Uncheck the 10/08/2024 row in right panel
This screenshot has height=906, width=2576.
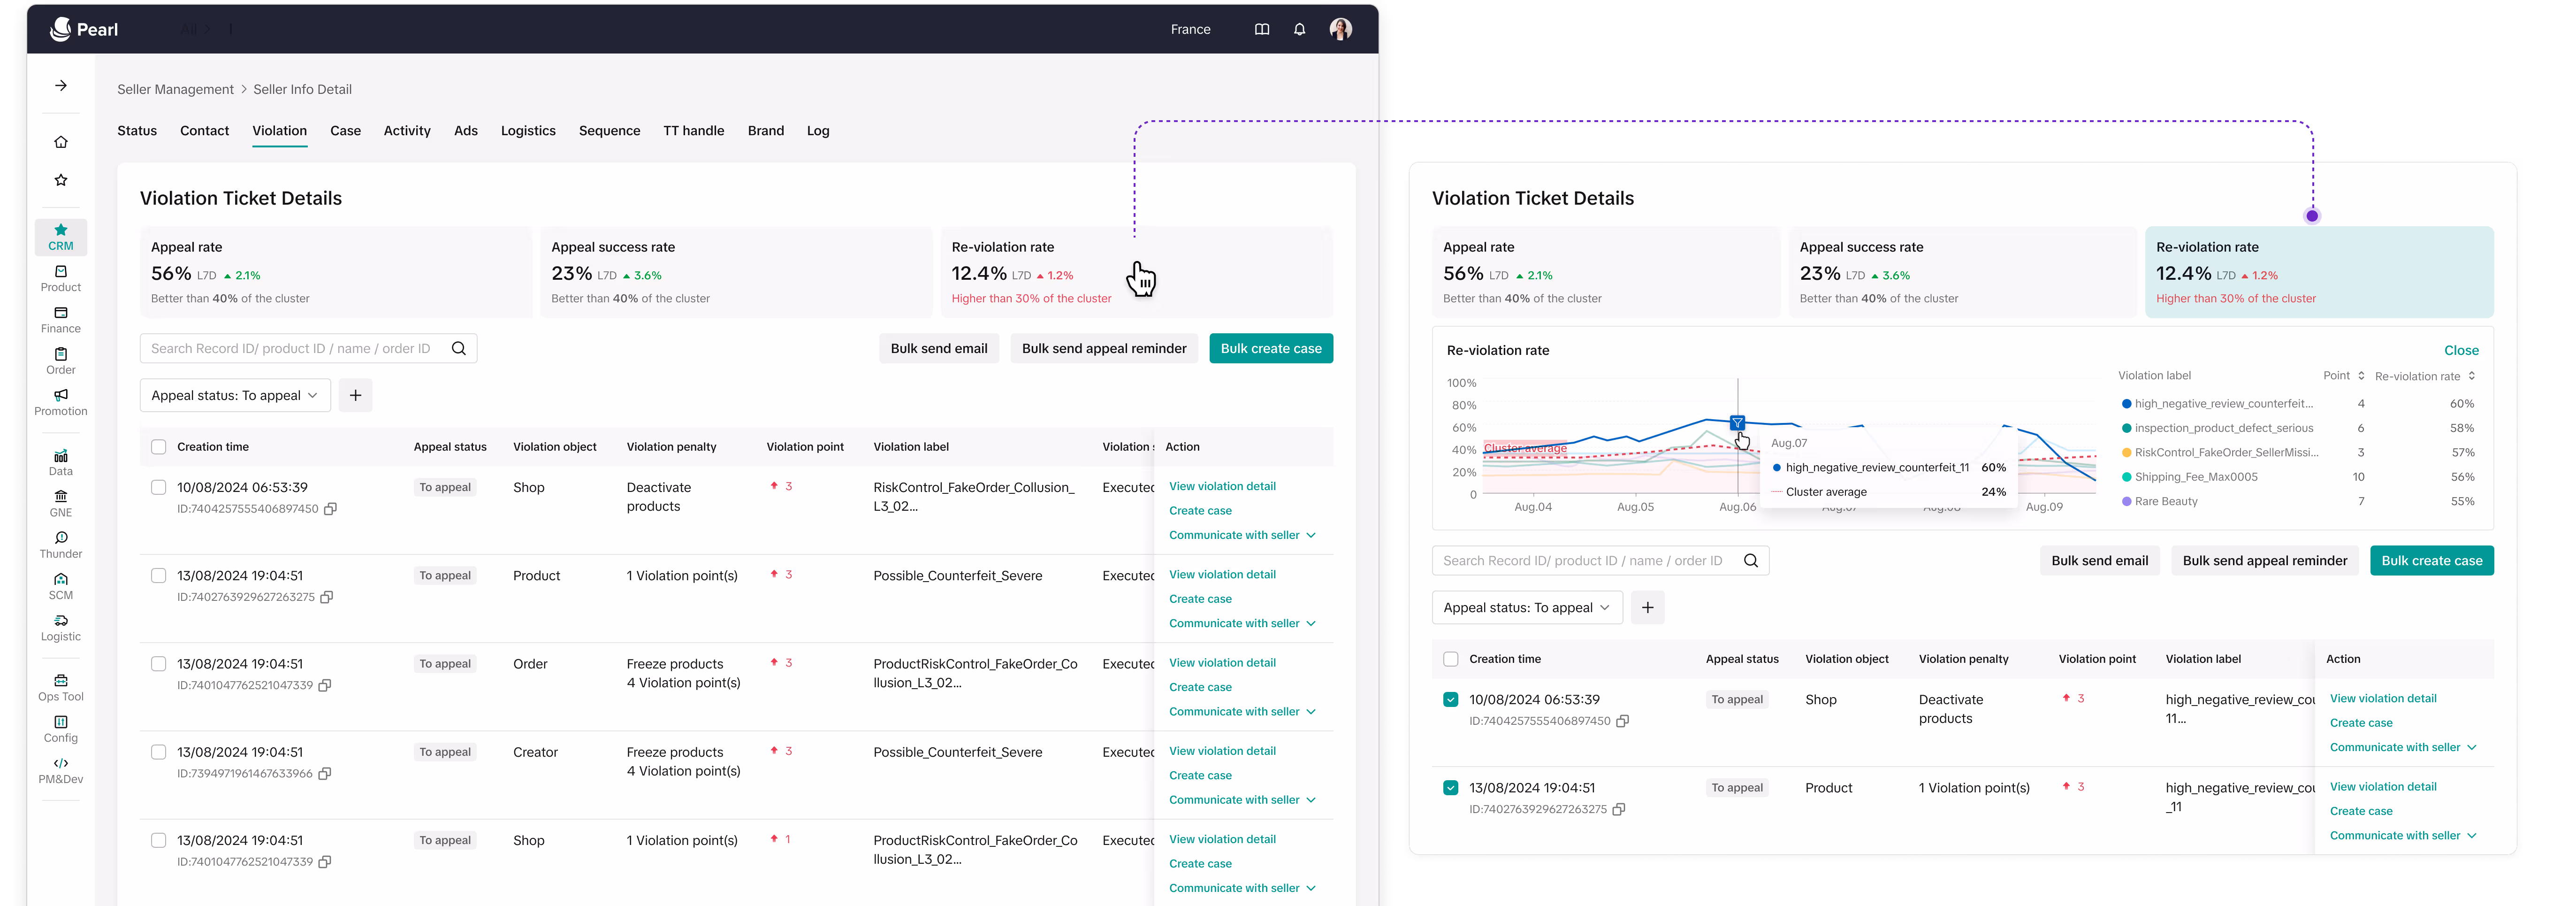[1450, 700]
